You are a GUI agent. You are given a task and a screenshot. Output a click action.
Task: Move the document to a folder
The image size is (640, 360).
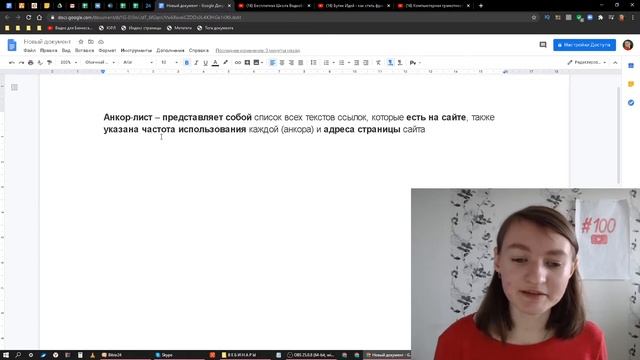pos(91,42)
